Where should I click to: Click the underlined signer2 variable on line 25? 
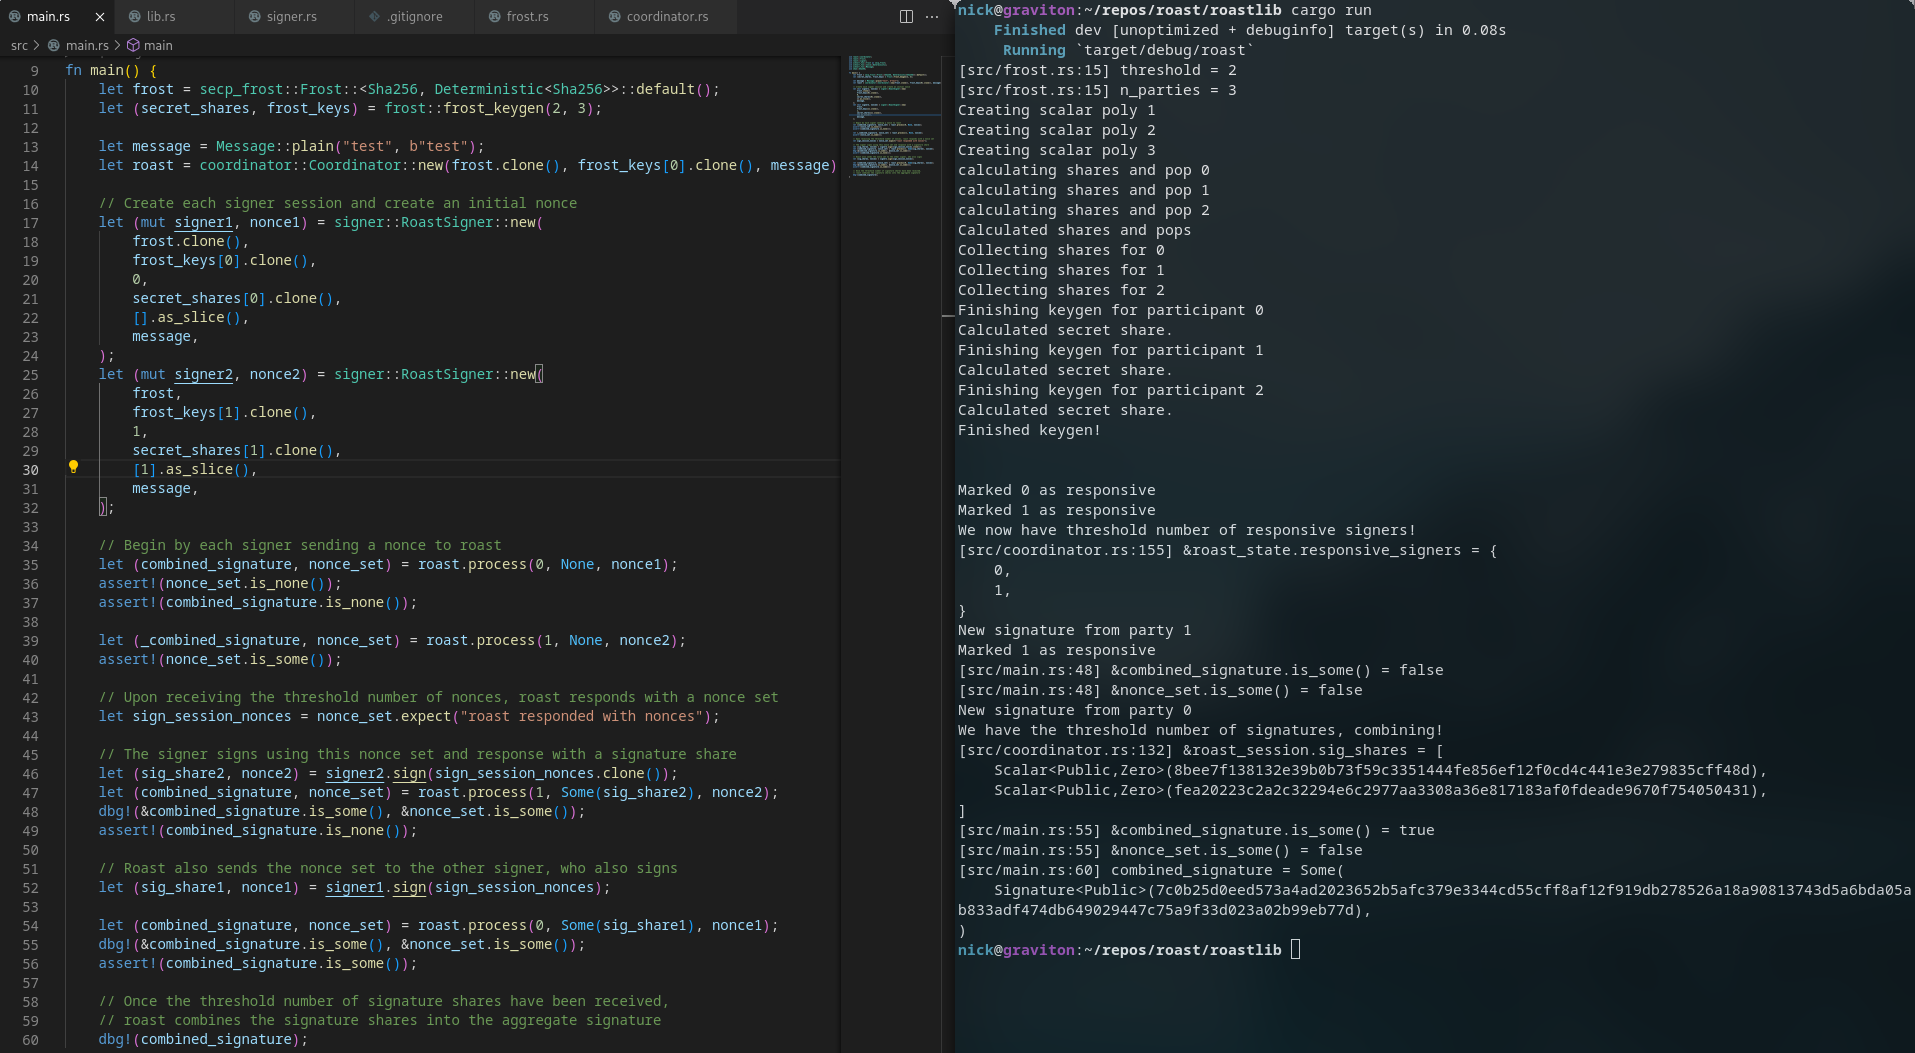203,375
